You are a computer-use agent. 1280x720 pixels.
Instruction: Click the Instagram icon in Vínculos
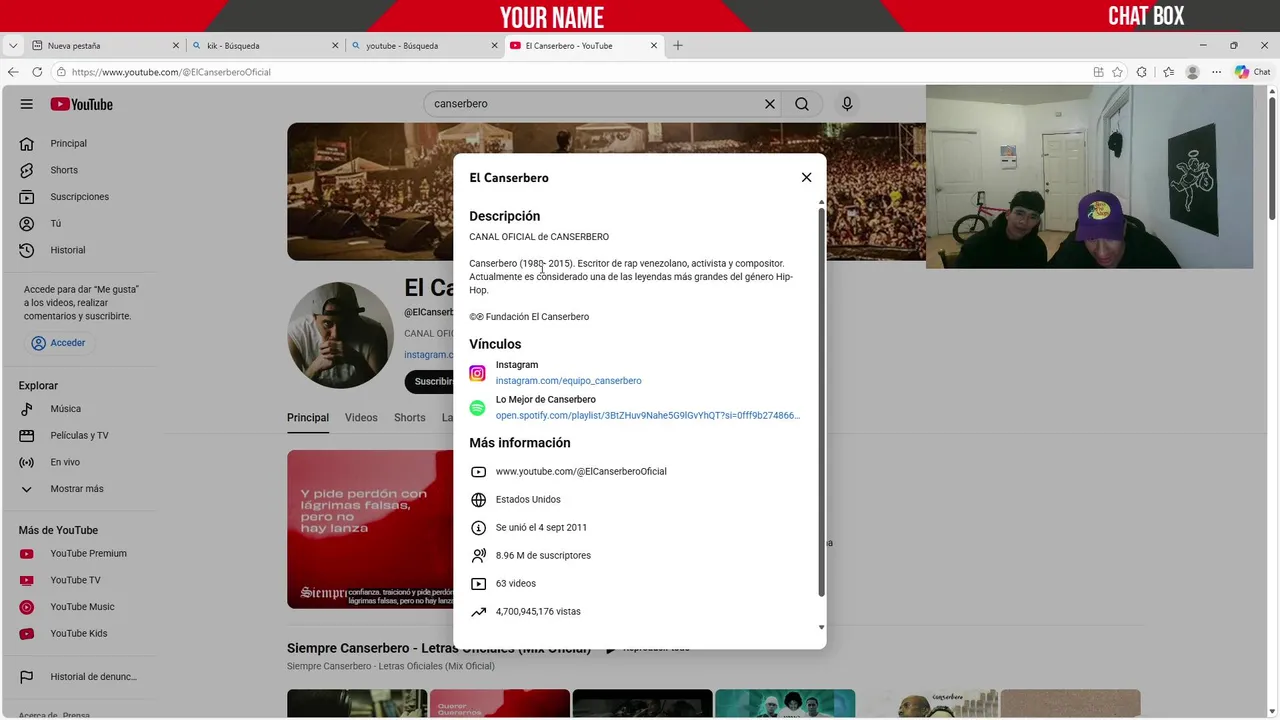478,373
